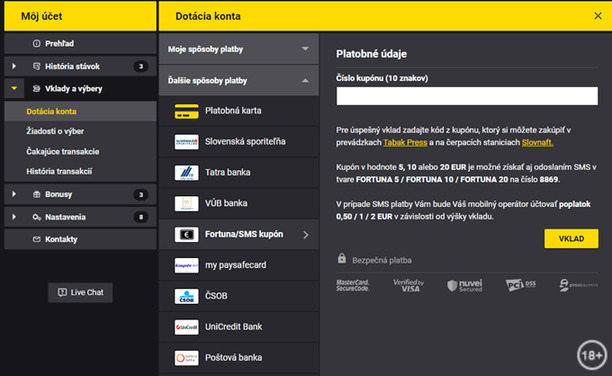Click the Prehľad info icon
Screen dimensions: 612x376
point(36,43)
